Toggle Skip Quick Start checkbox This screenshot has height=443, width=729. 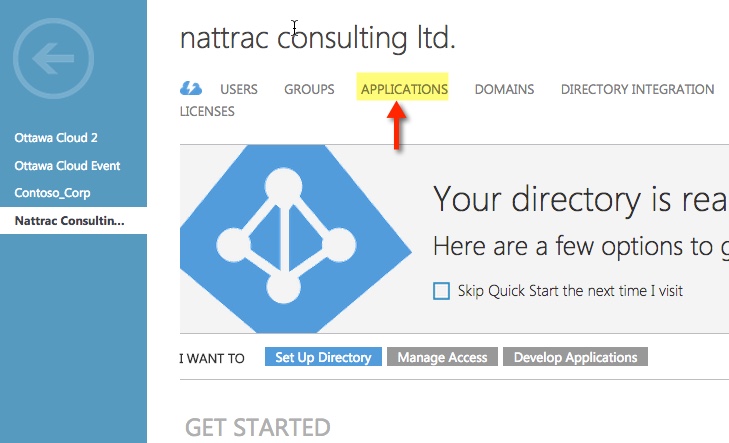pos(441,291)
